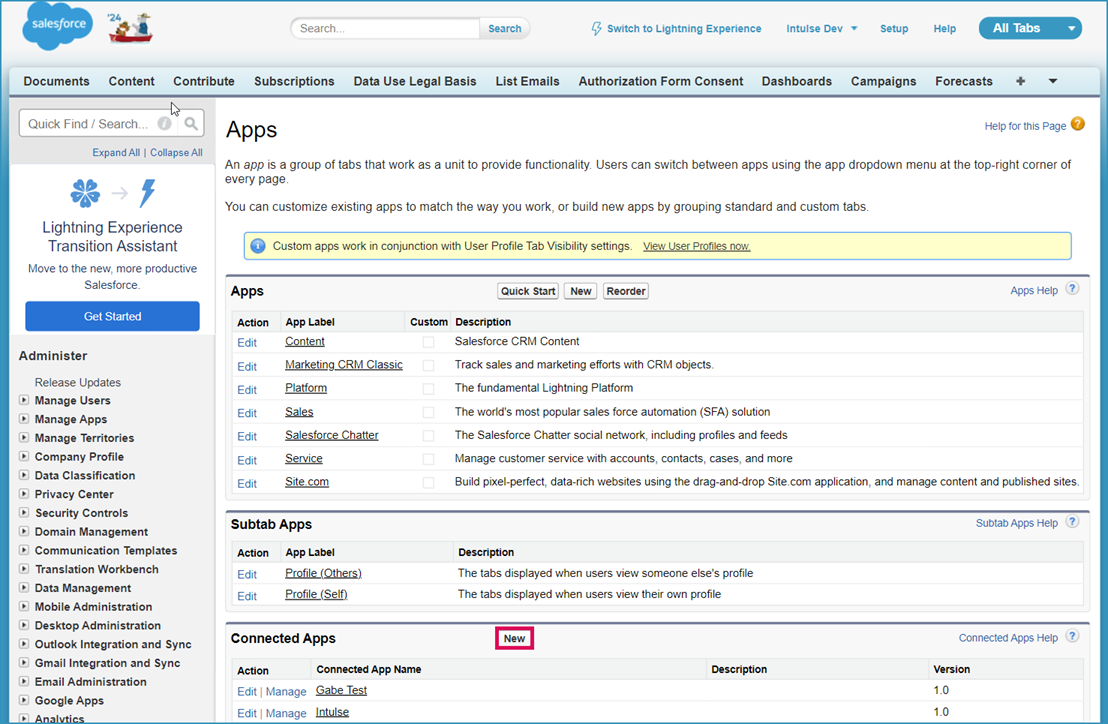Viewport: 1108px width, 724px height.
Task: Click the Subtab Apps Help question mark icon
Action: click(x=1072, y=522)
